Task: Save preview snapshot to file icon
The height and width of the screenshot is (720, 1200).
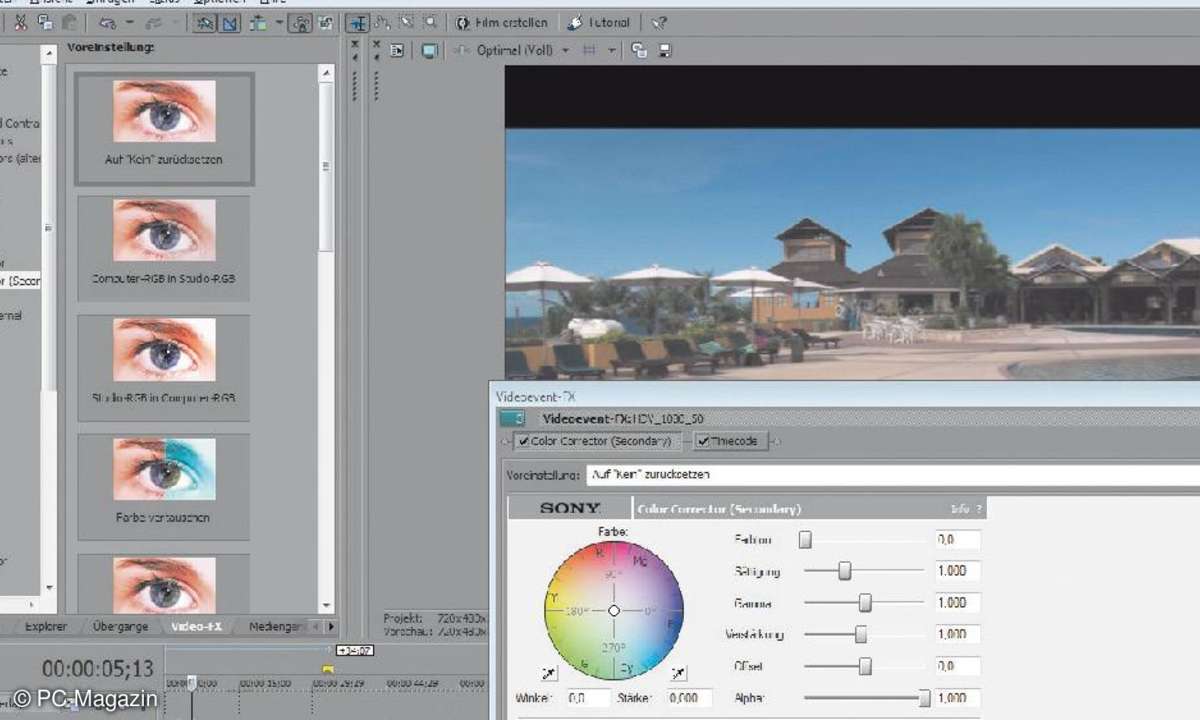Action: (665, 50)
